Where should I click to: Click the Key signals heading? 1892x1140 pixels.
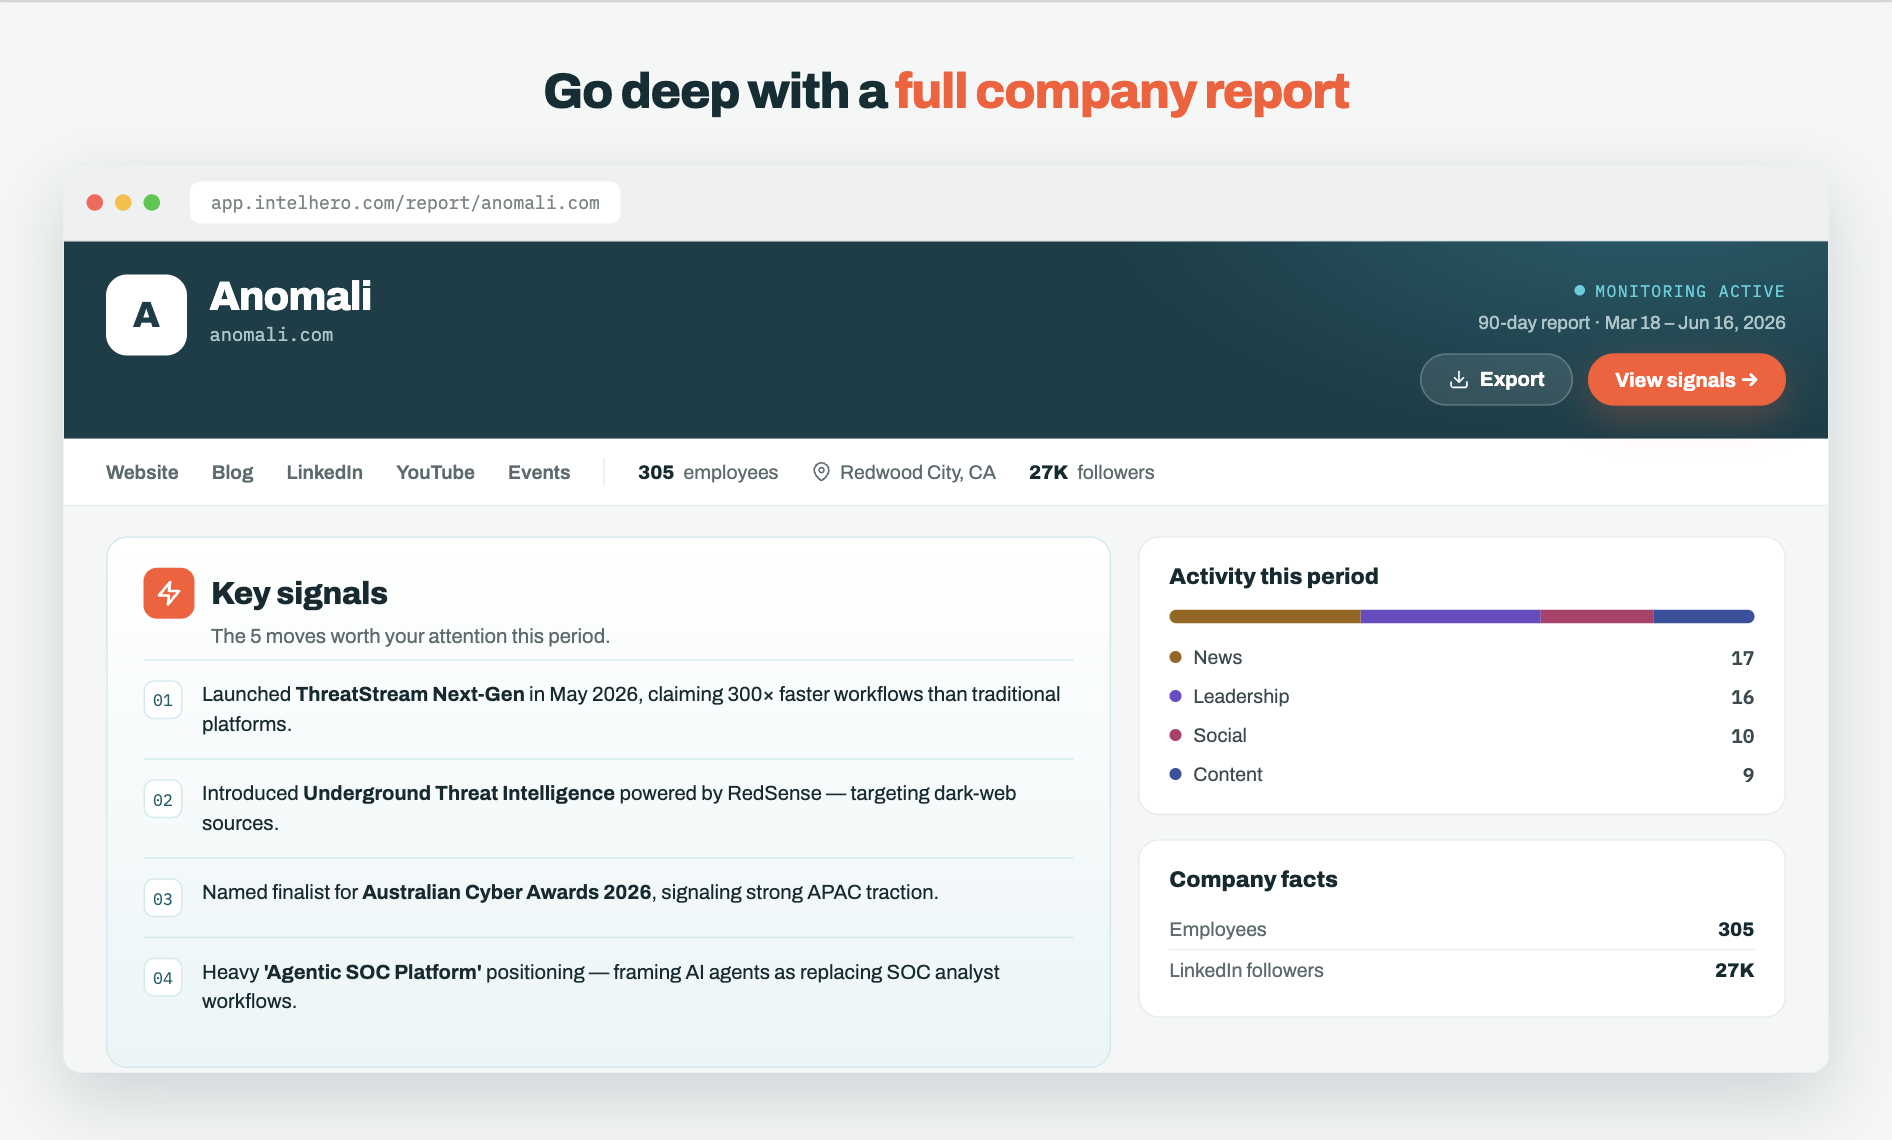(x=299, y=593)
